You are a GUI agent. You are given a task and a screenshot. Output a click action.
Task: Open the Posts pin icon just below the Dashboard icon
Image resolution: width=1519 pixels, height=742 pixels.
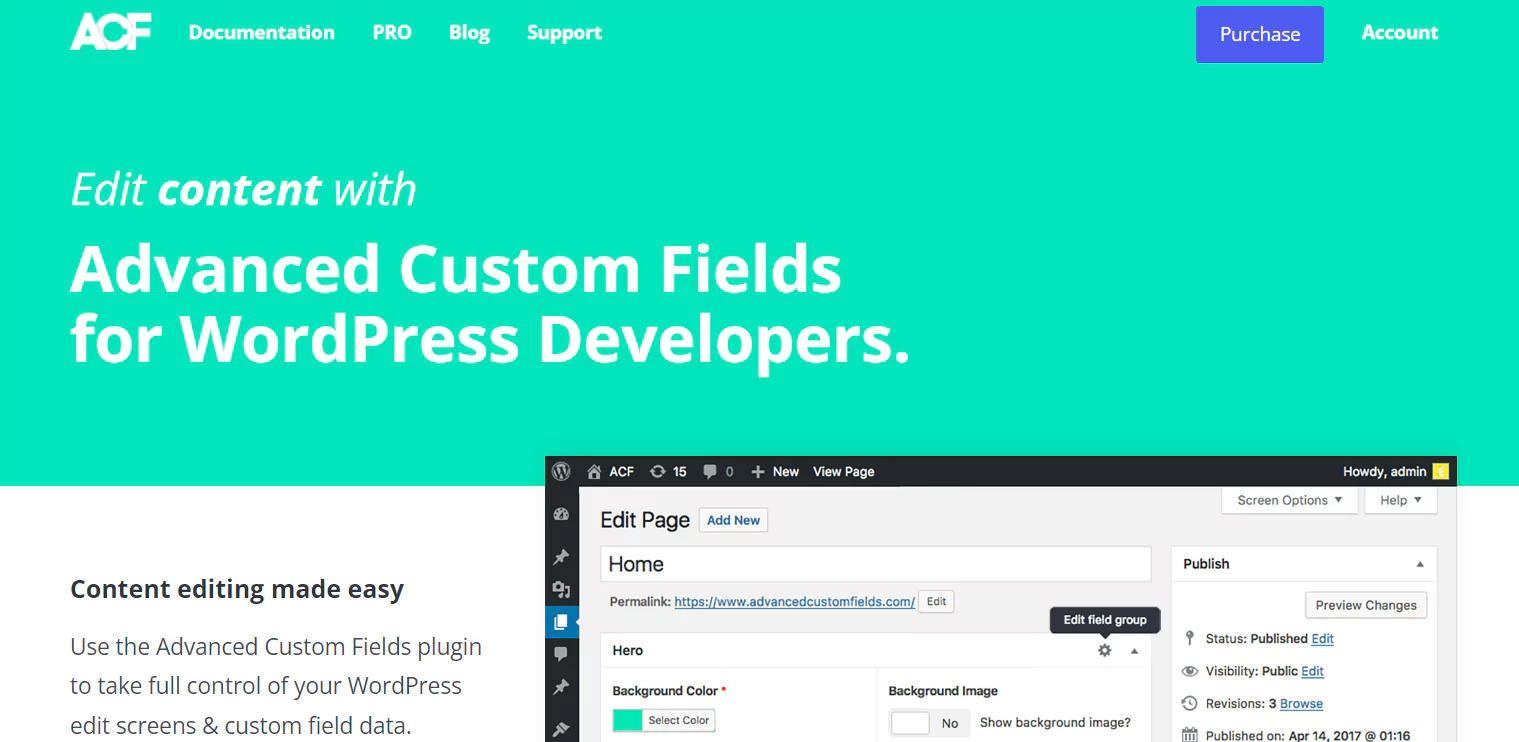tap(561, 556)
